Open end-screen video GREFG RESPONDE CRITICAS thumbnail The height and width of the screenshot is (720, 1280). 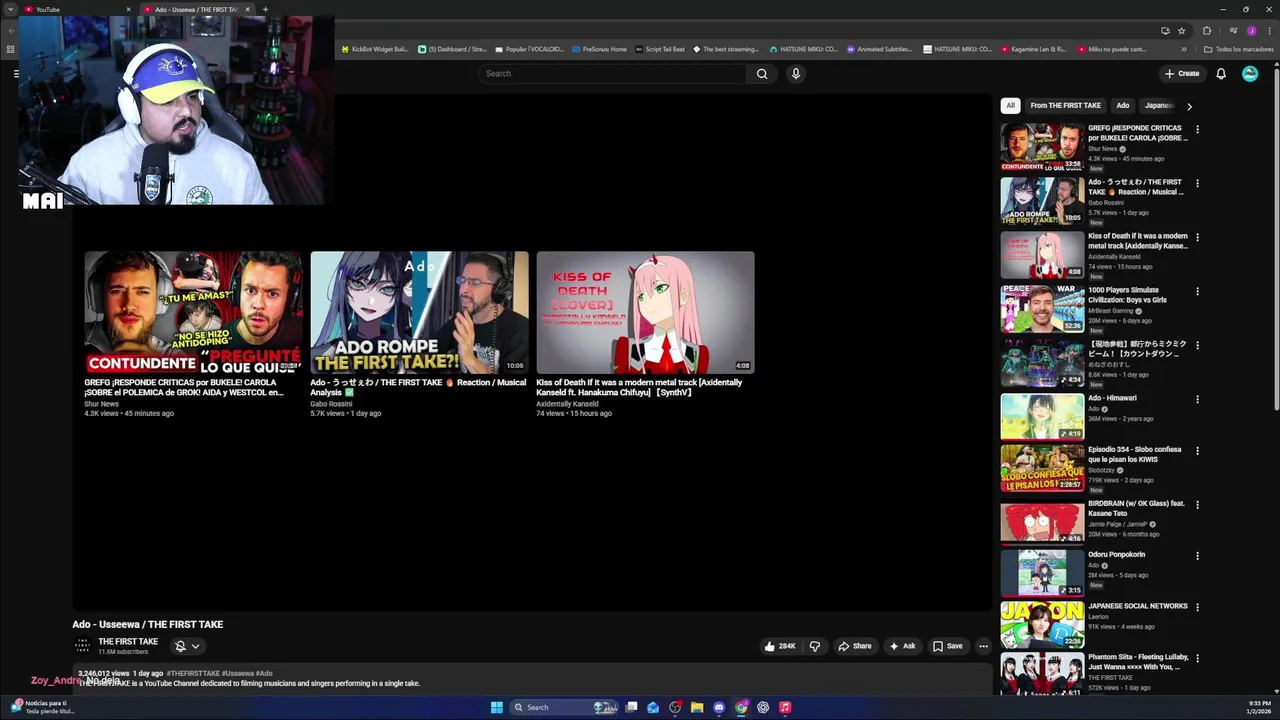pyautogui.click(x=193, y=312)
